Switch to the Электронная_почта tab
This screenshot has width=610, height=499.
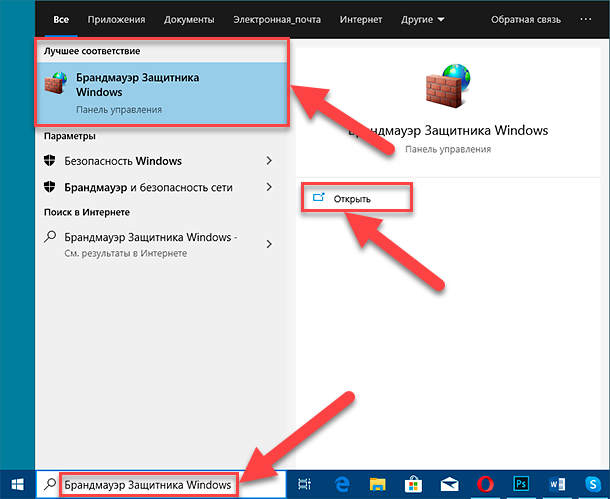click(277, 19)
